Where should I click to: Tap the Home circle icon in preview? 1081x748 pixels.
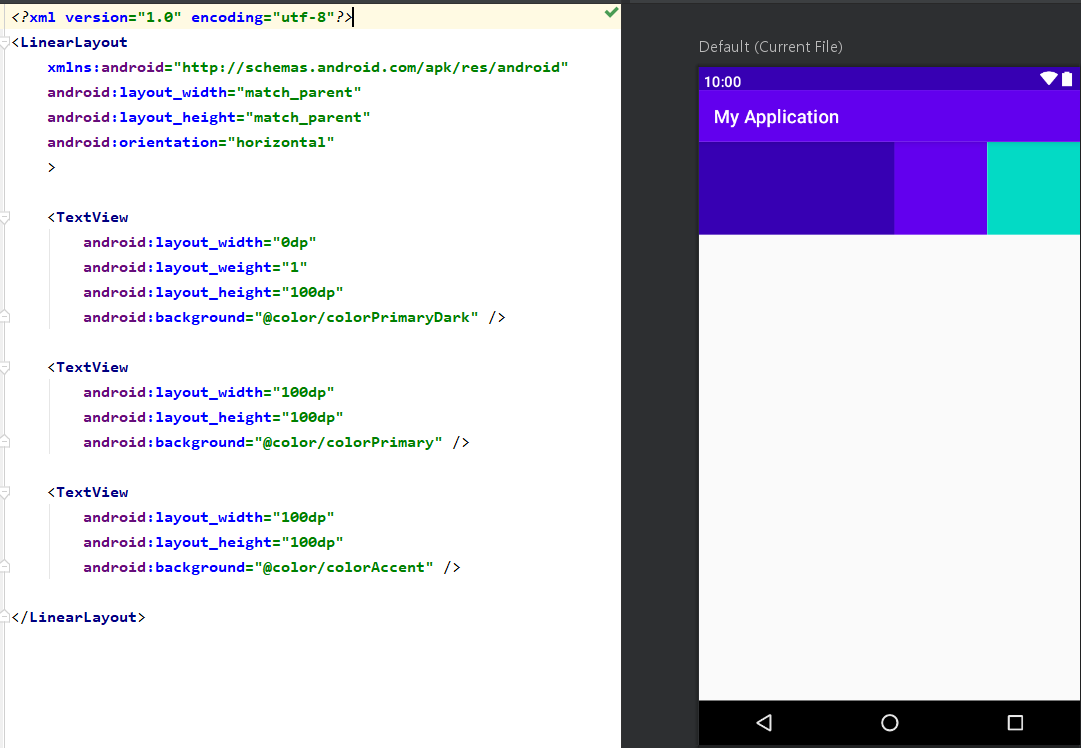[x=890, y=722]
